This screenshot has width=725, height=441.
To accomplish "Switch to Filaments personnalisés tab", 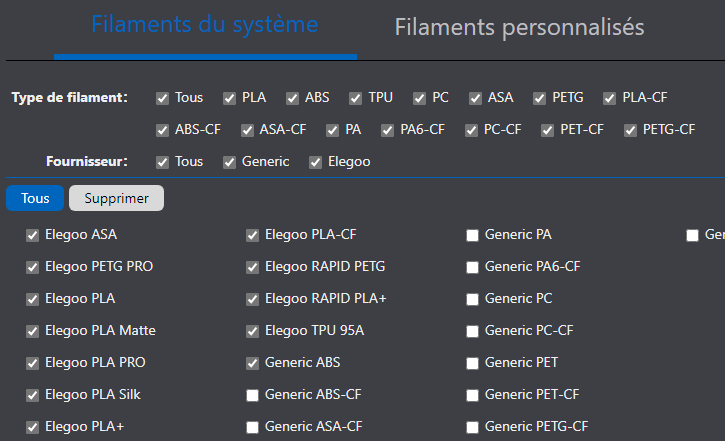I will click(x=519, y=27).
